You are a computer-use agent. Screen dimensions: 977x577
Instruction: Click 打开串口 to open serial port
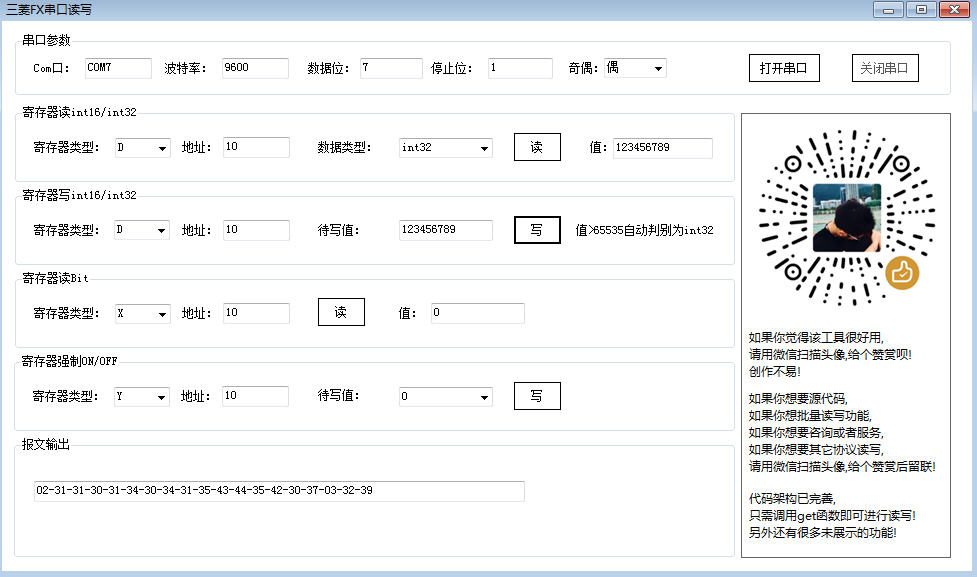tap(784, 68)
